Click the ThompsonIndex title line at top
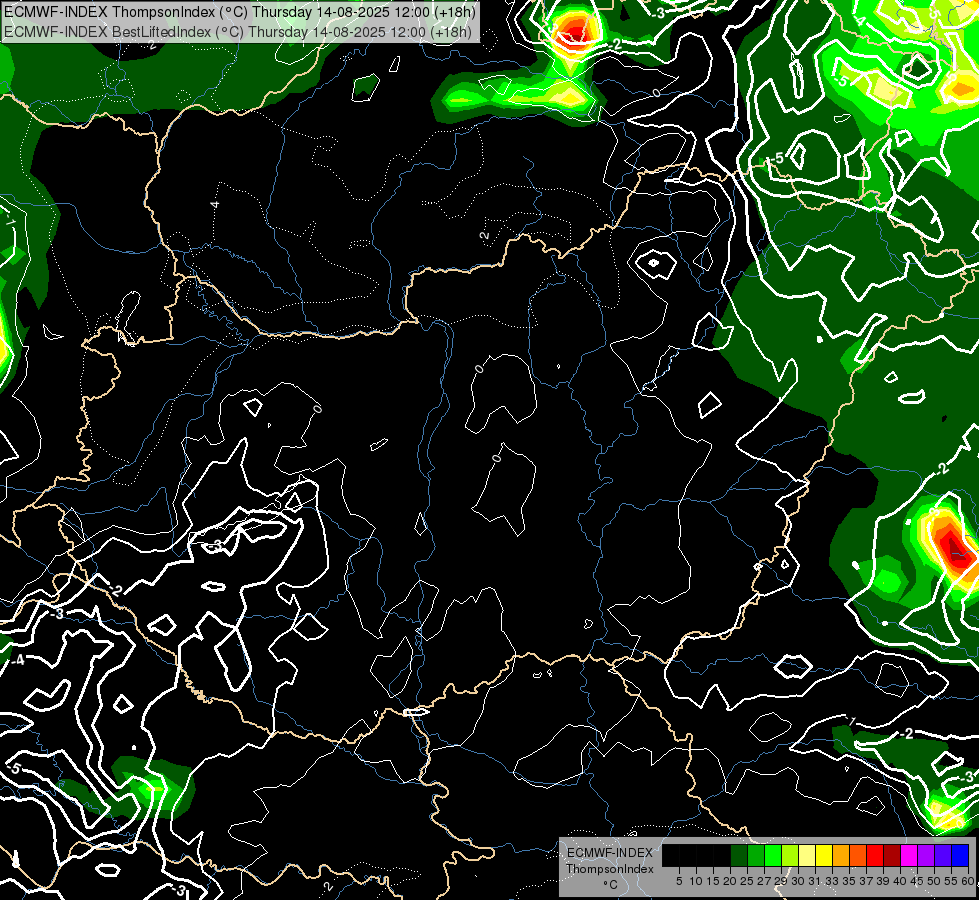Image resolution: width=979 pixels, height=900 pixels. (240, 12)
